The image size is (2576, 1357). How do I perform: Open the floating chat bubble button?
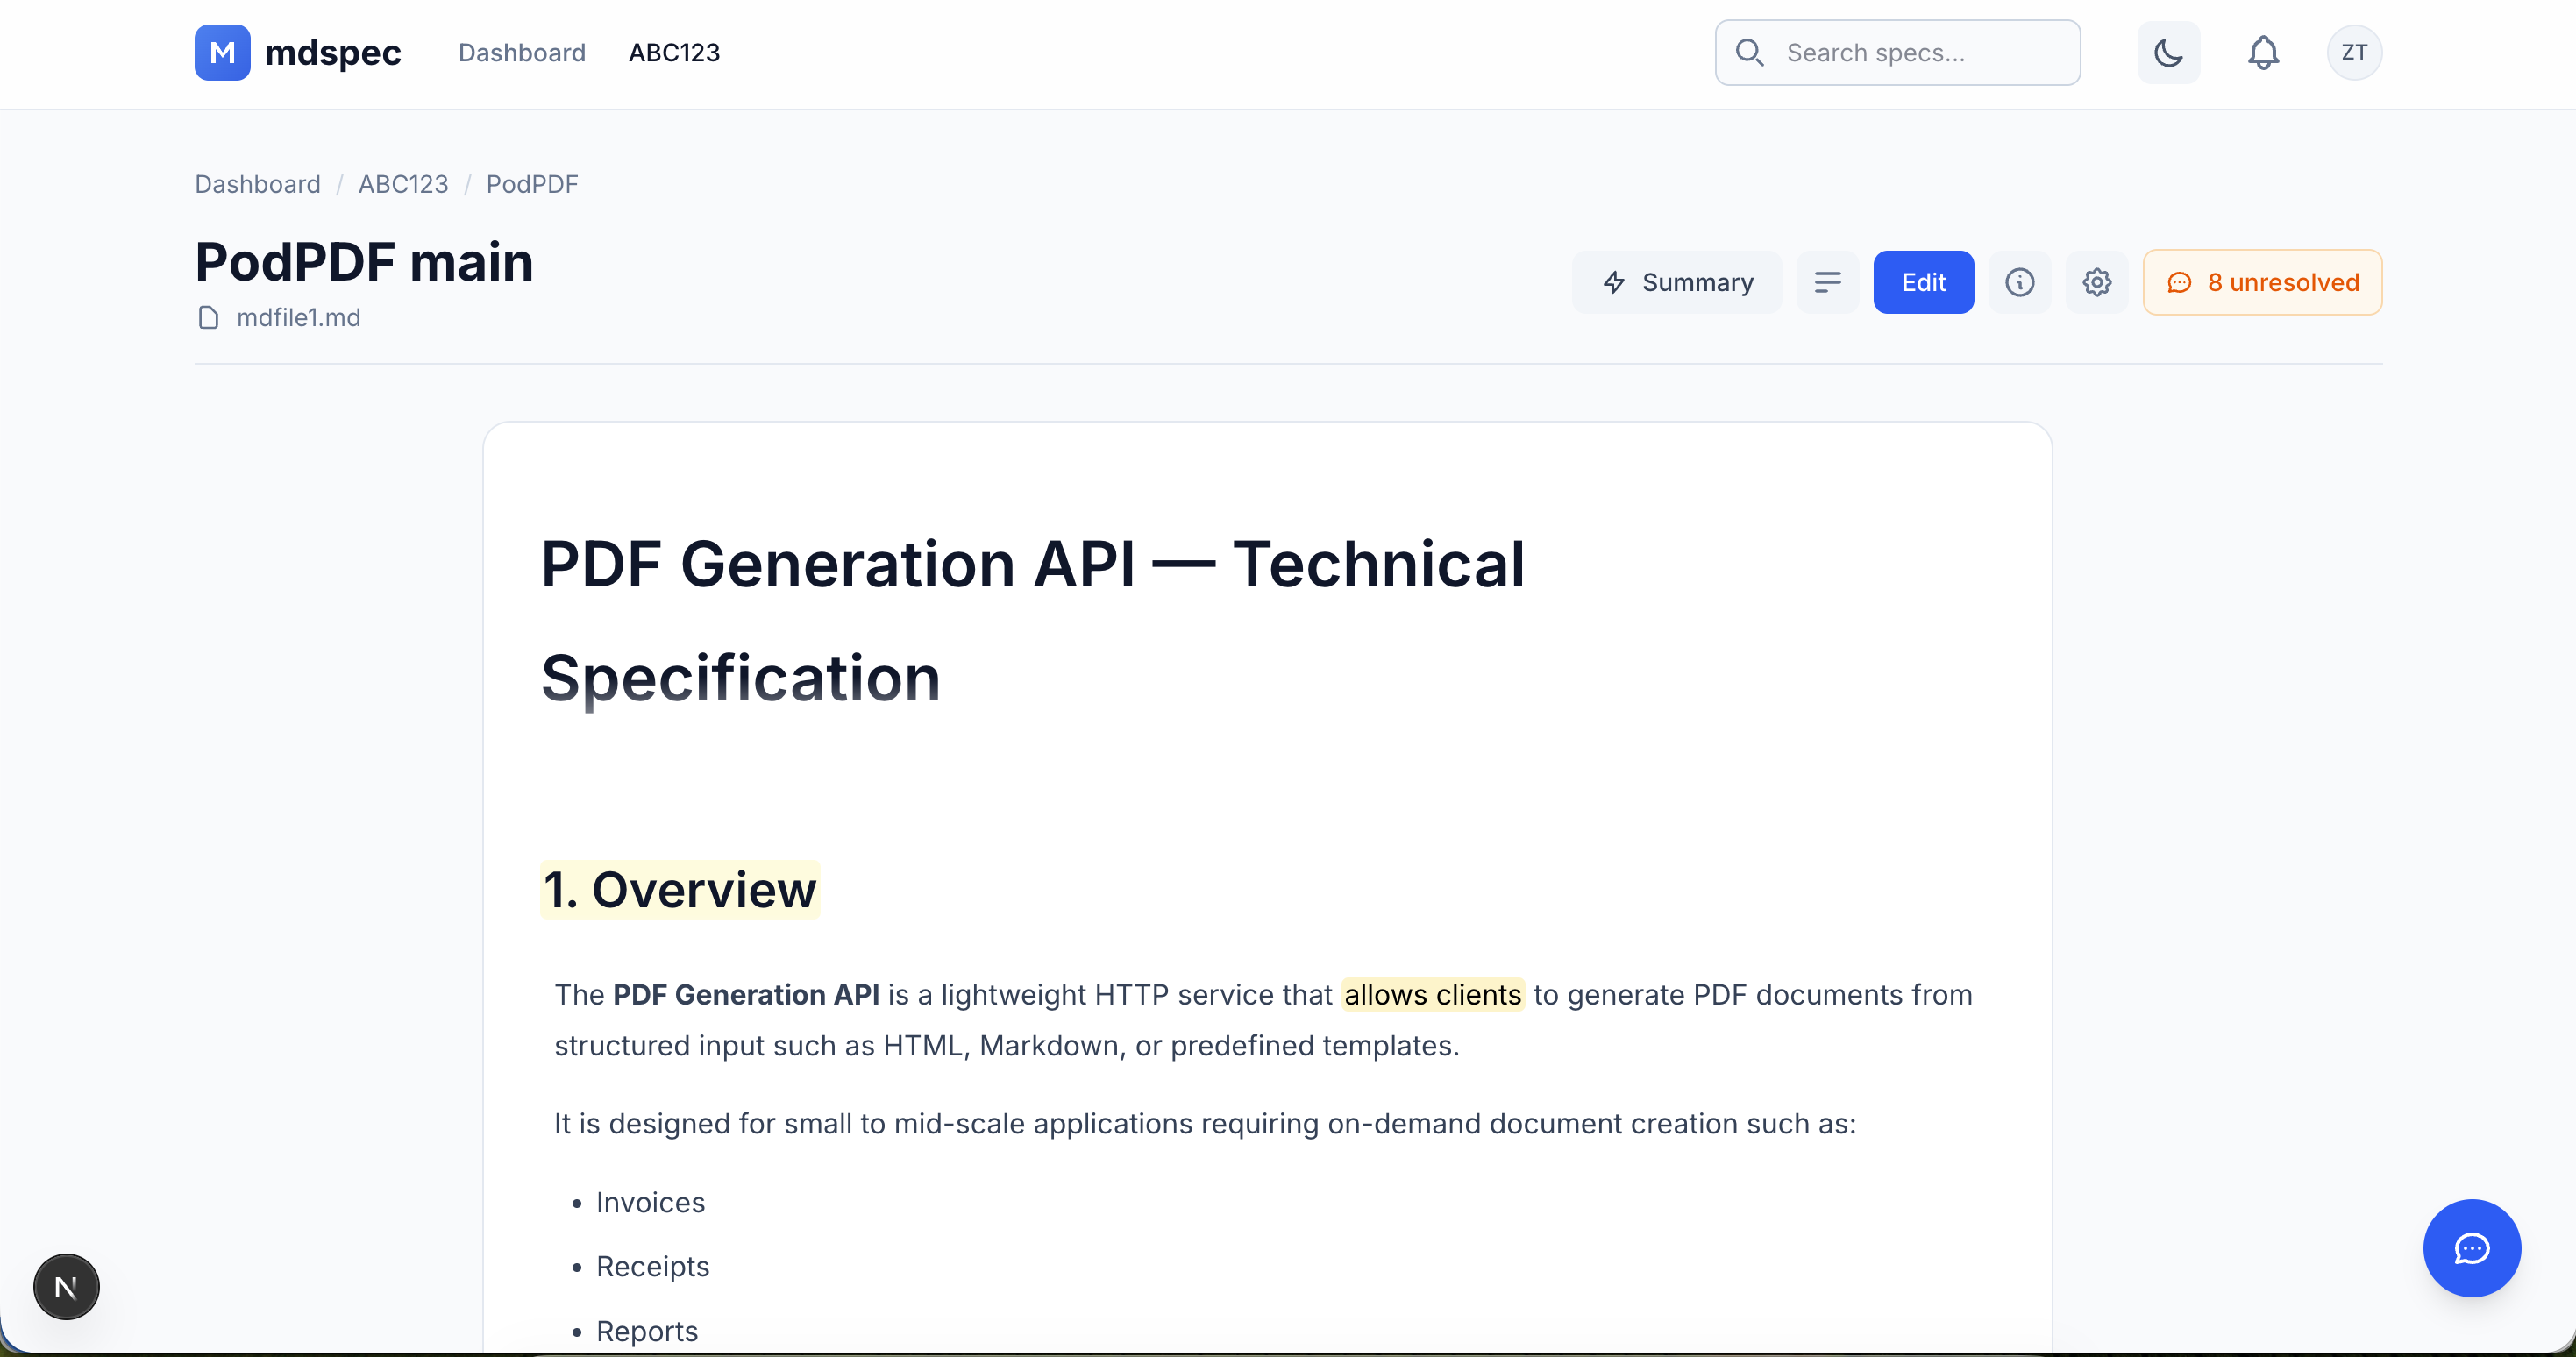point(2471,1248)
